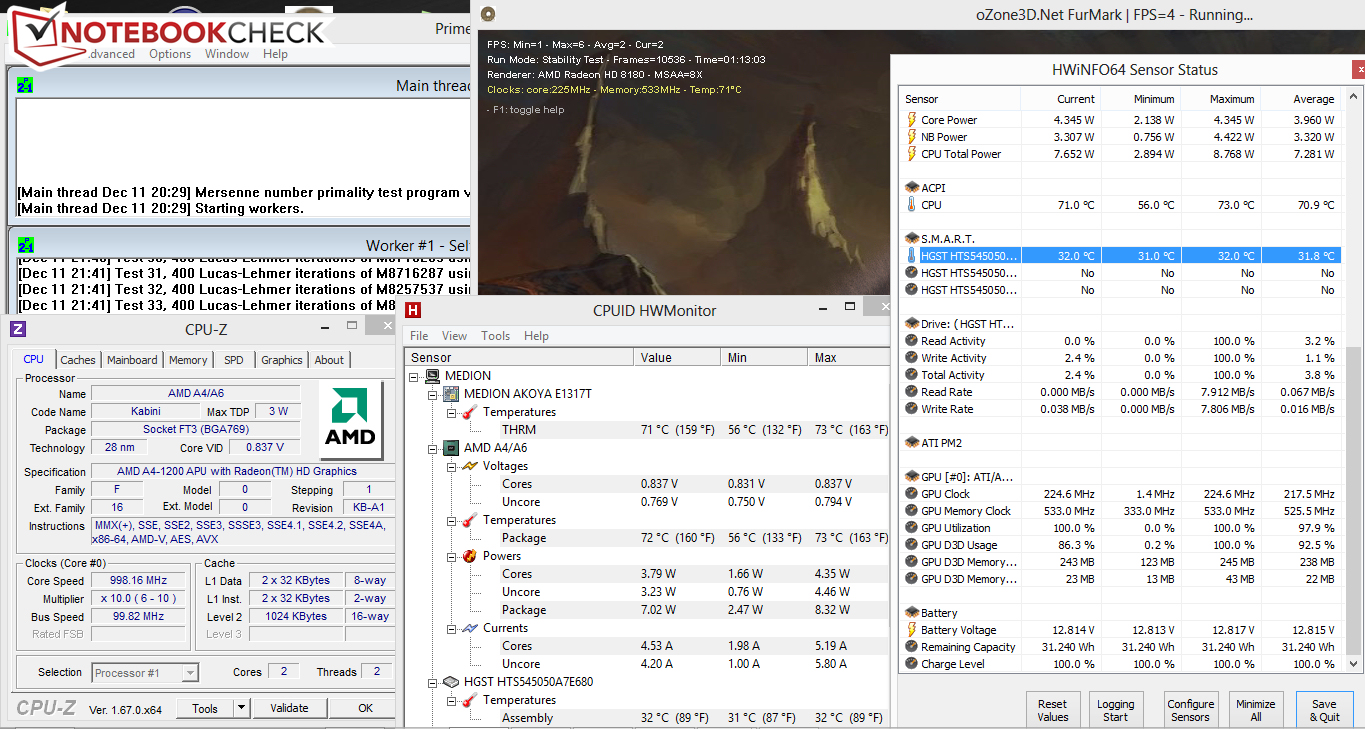
Task: Open the Memory tab in CPU-Z
Action: point(188,360)
